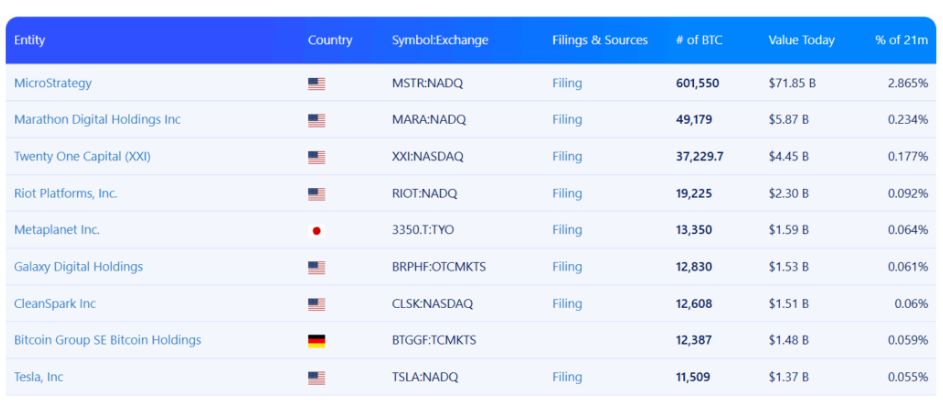This screenshot has width=943, height=406.
Task: Sort by the Value Today column header
Action: (x=801, y=40)
